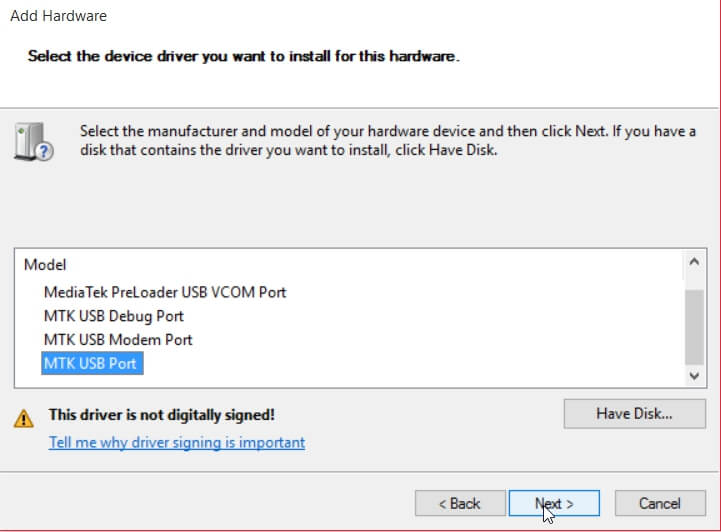Select the highlighted MTK USB Port

click(92, 363)
